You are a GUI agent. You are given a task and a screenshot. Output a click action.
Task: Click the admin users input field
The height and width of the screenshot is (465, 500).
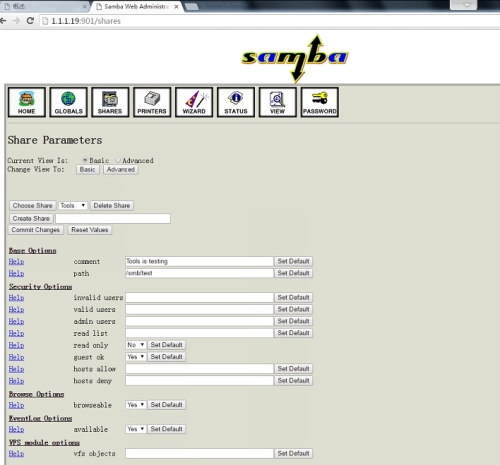199,321
